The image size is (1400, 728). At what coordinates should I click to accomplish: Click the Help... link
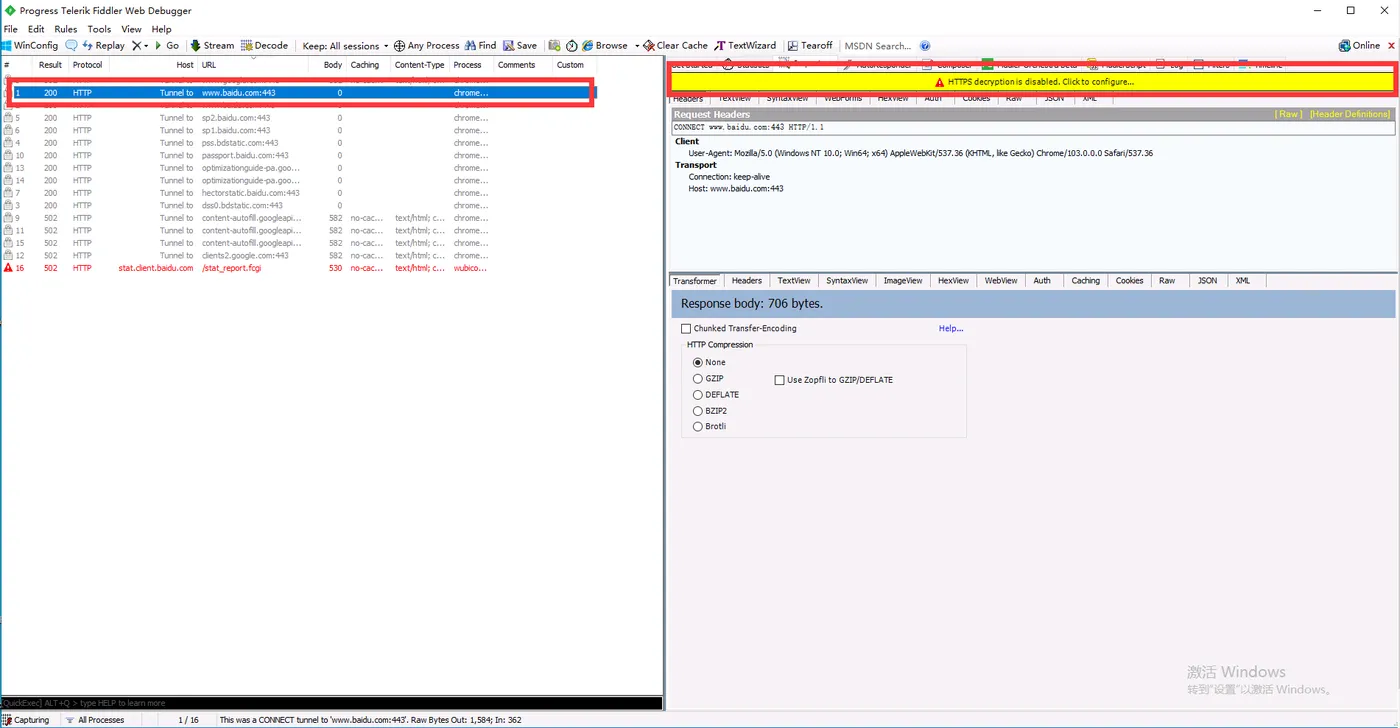951,328
